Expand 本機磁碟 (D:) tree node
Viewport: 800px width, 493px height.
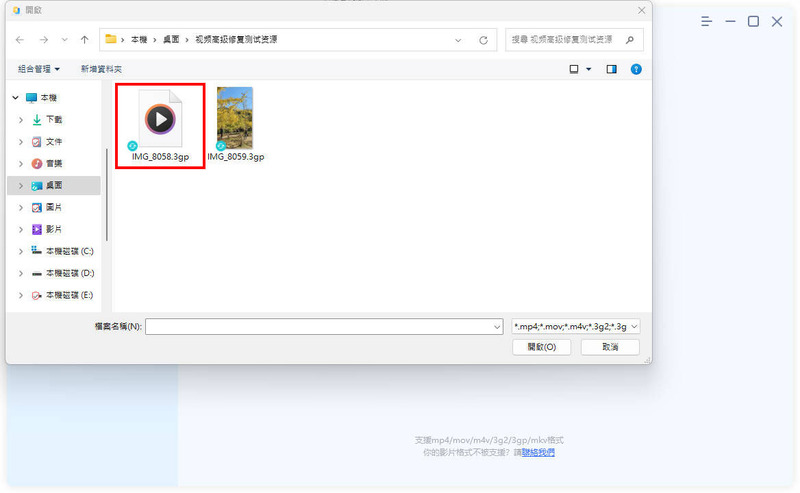tap(21, 274)
